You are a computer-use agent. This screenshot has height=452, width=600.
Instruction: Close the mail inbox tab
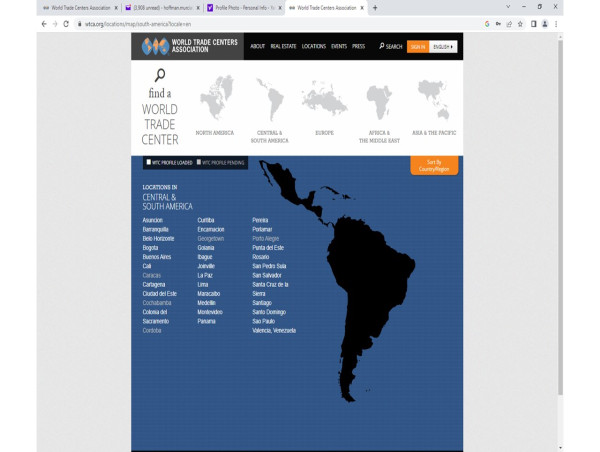point(198,8)
